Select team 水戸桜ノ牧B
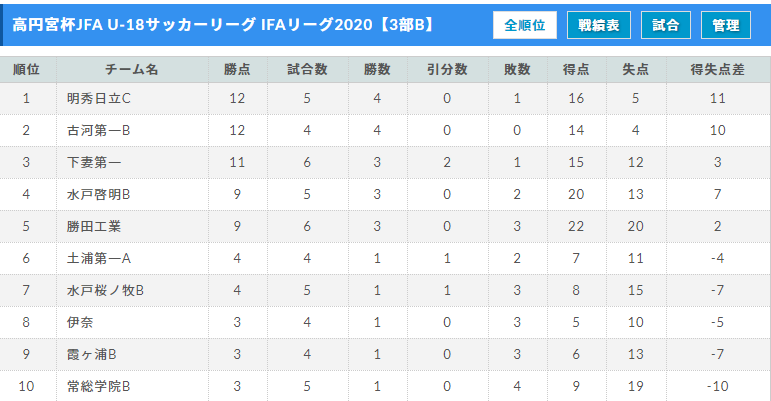The height and width of the screenshot is (401, 771). (x=105, y=290)
